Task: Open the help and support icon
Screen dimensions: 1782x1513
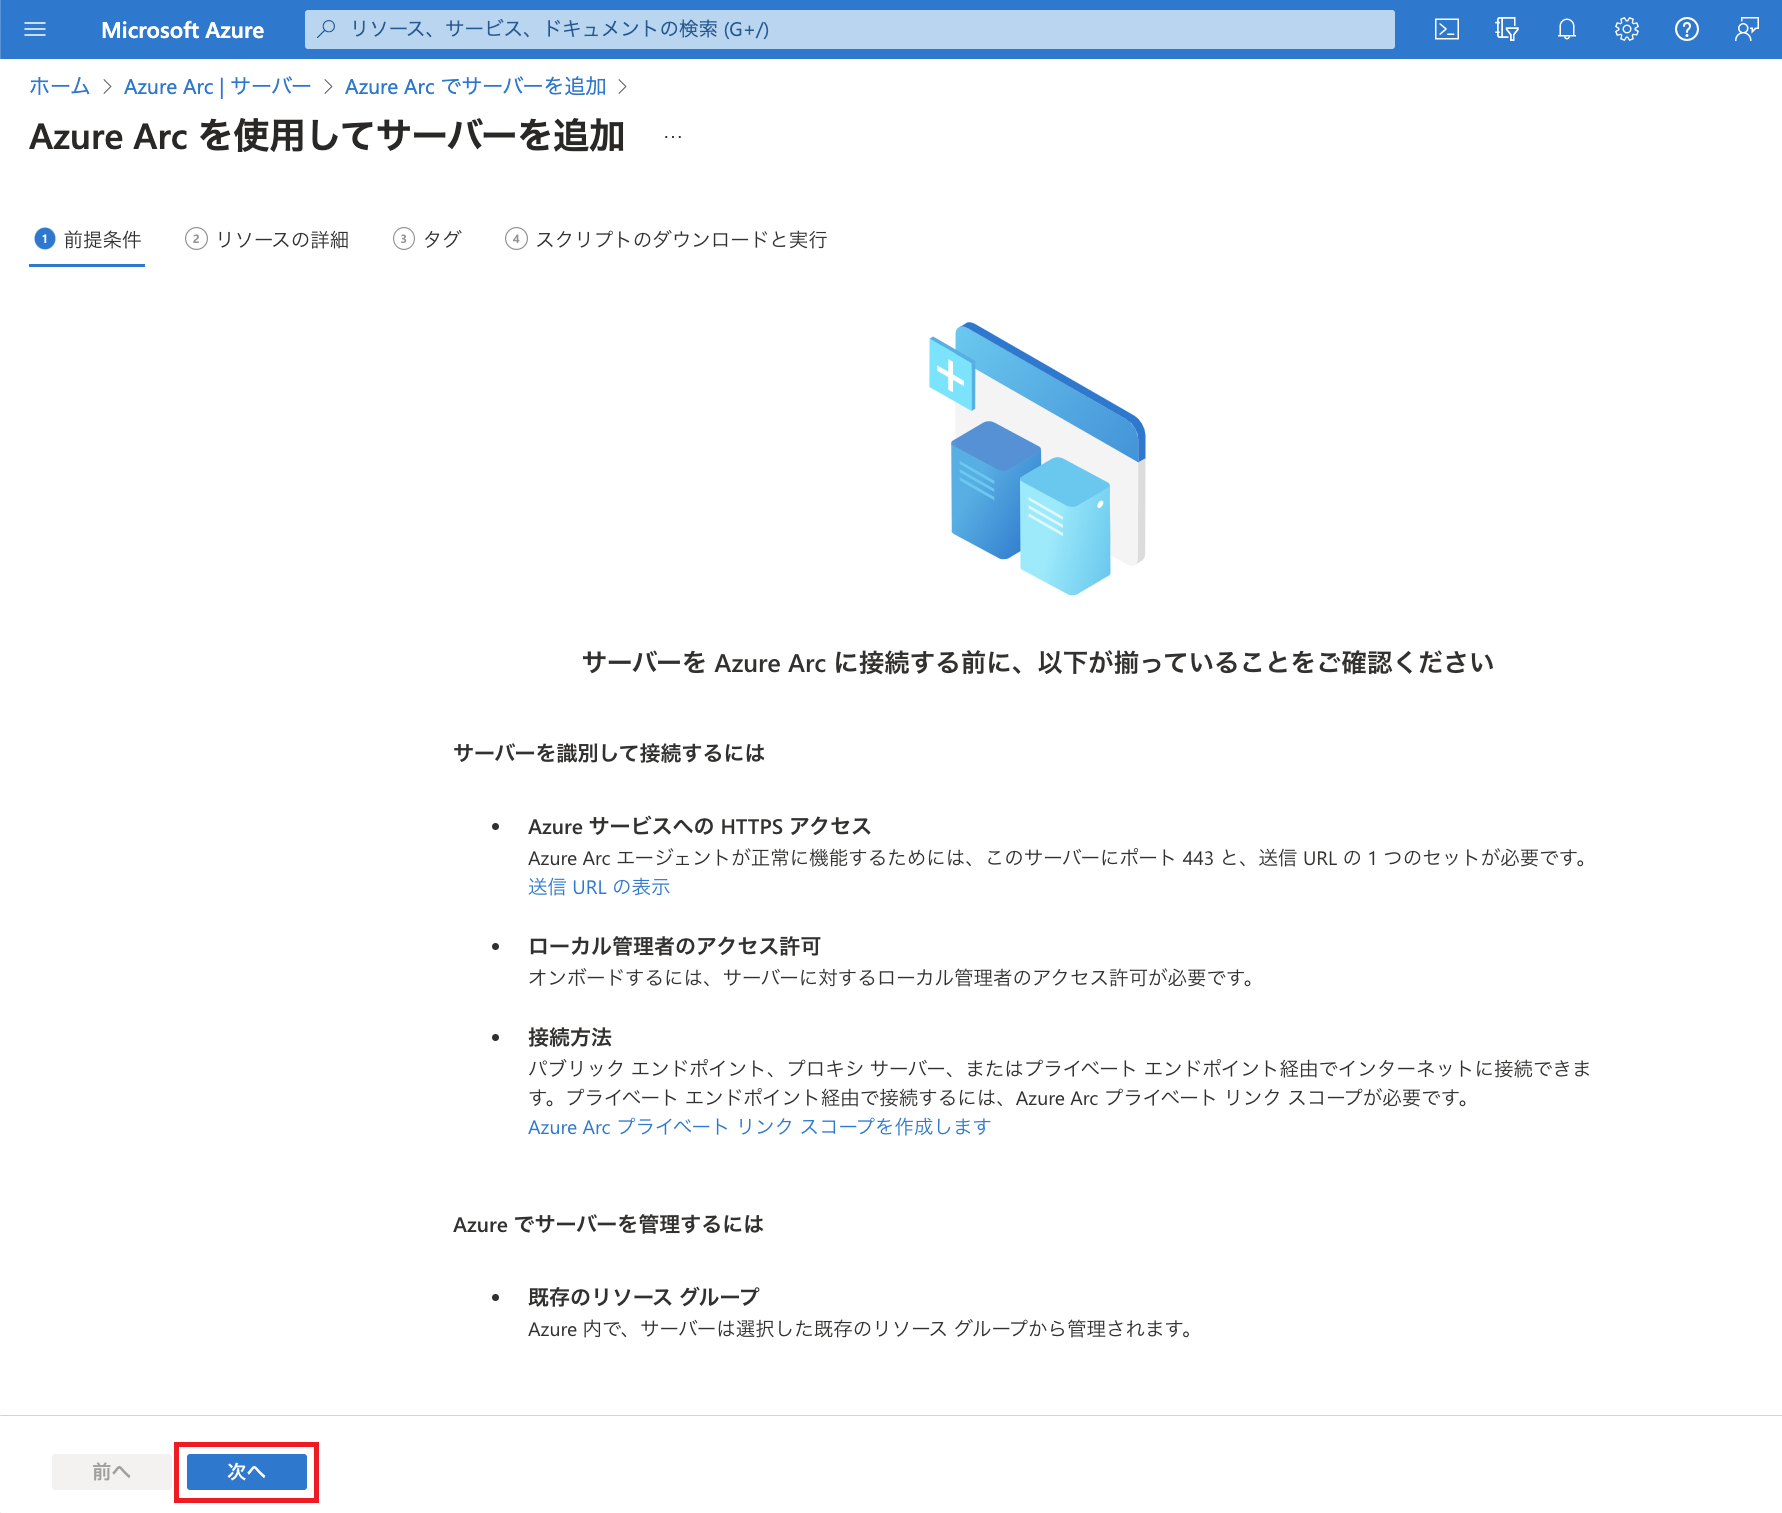Action: [x=1687, y=30]
